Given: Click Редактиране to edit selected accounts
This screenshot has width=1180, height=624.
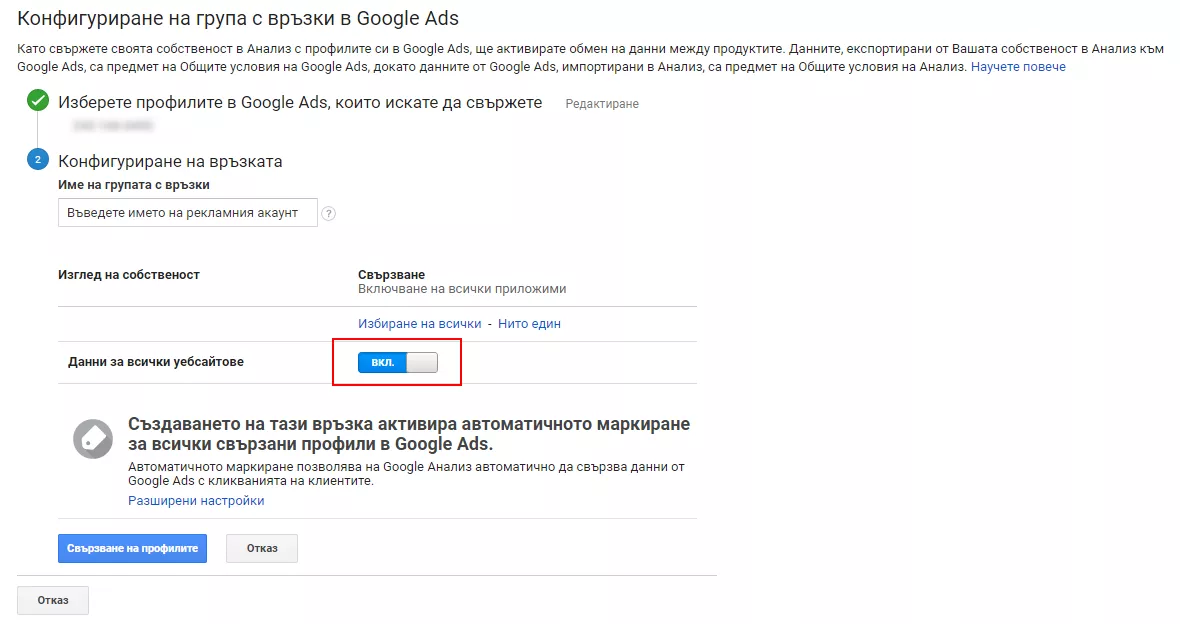Looking at the screenshot, I should (602, 104).
